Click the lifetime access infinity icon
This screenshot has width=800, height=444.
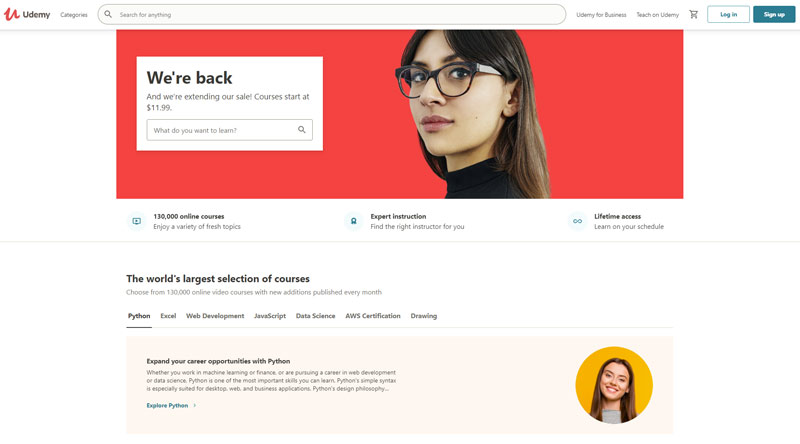coord(577,221)
